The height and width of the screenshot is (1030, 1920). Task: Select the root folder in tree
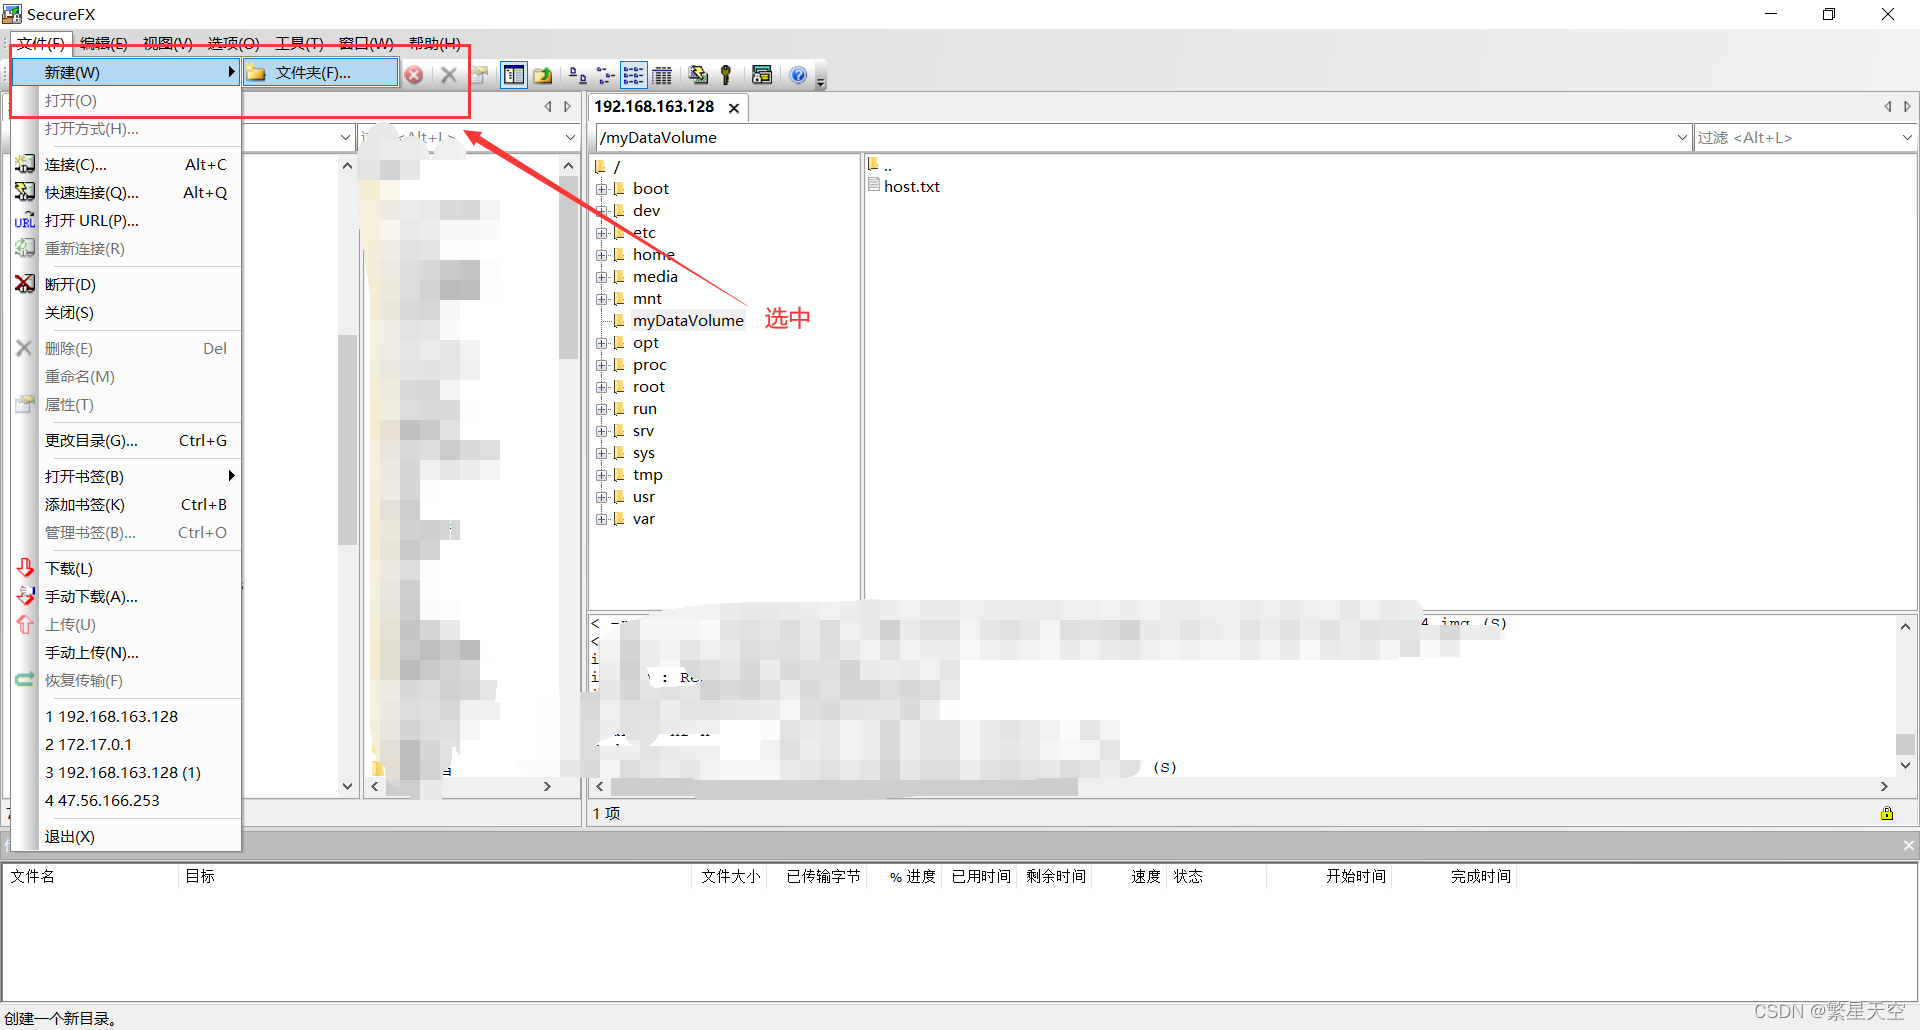coord(649,387)
